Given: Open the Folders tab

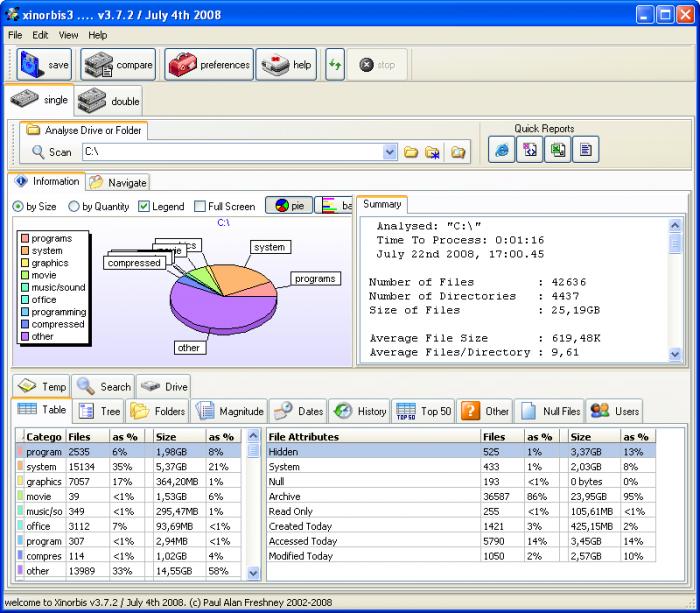Looking at the screenshot, I should point(158,411).
